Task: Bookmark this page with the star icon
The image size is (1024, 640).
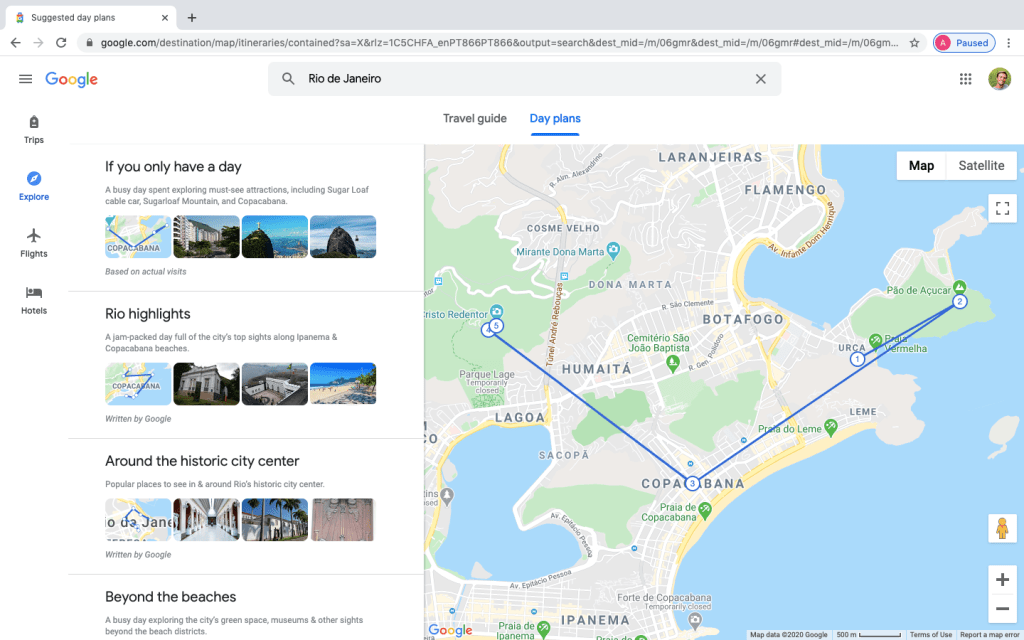Action: pyautogui.click(x=914, y=43)
